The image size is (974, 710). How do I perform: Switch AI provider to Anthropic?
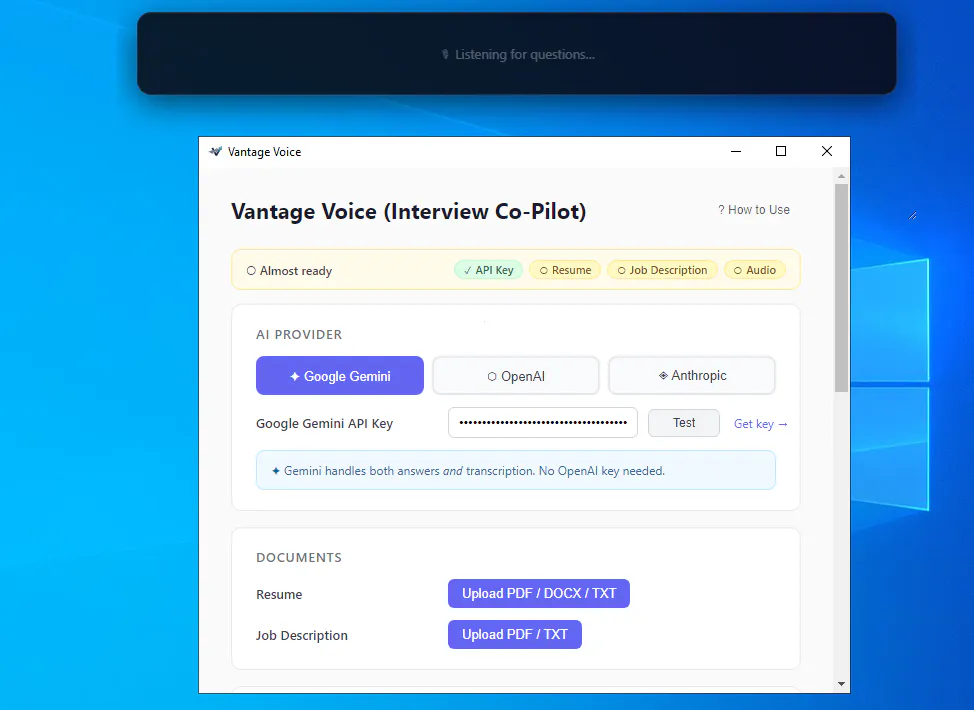click(692, 375)
